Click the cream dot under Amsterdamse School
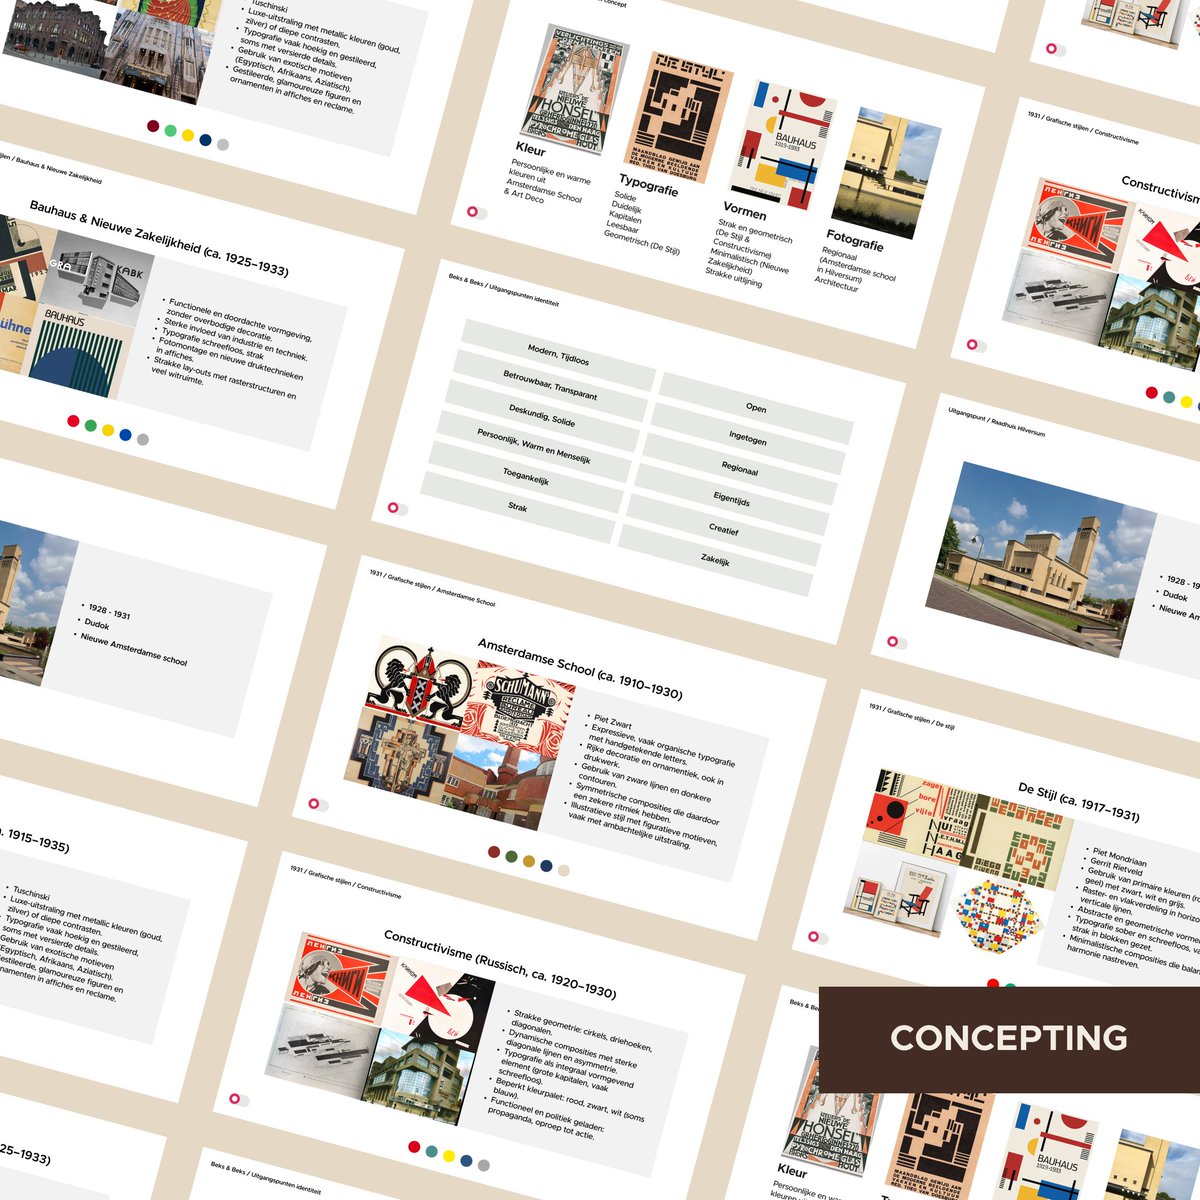 pos(564,870)
